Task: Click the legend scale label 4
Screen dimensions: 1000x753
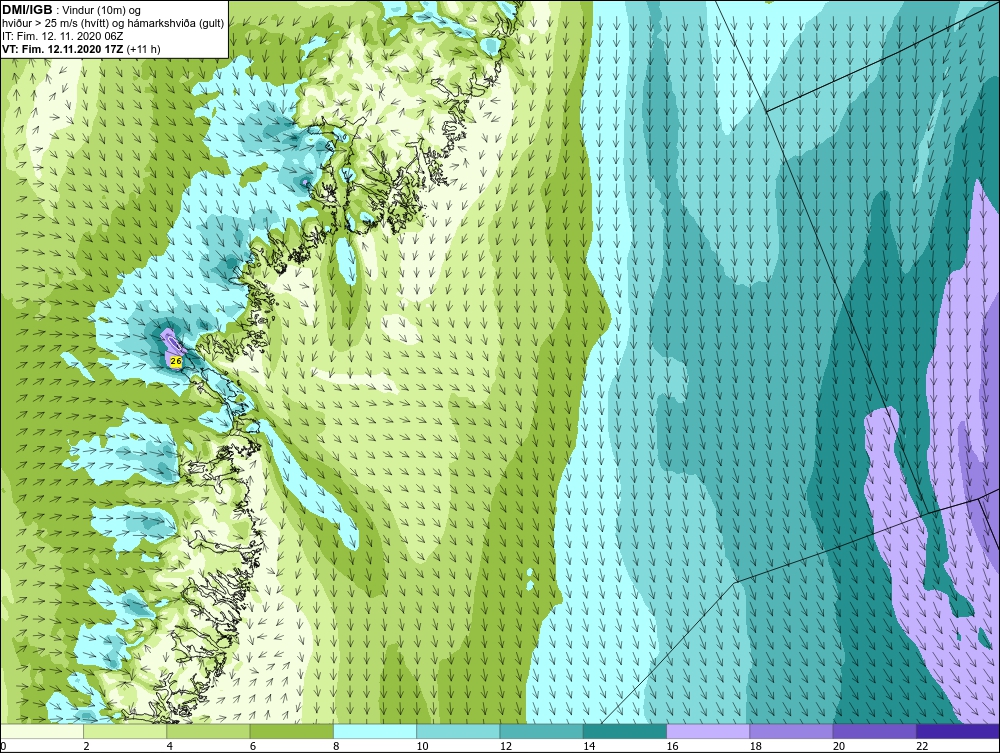Action: pyautogui.click(x=170, y=747)
